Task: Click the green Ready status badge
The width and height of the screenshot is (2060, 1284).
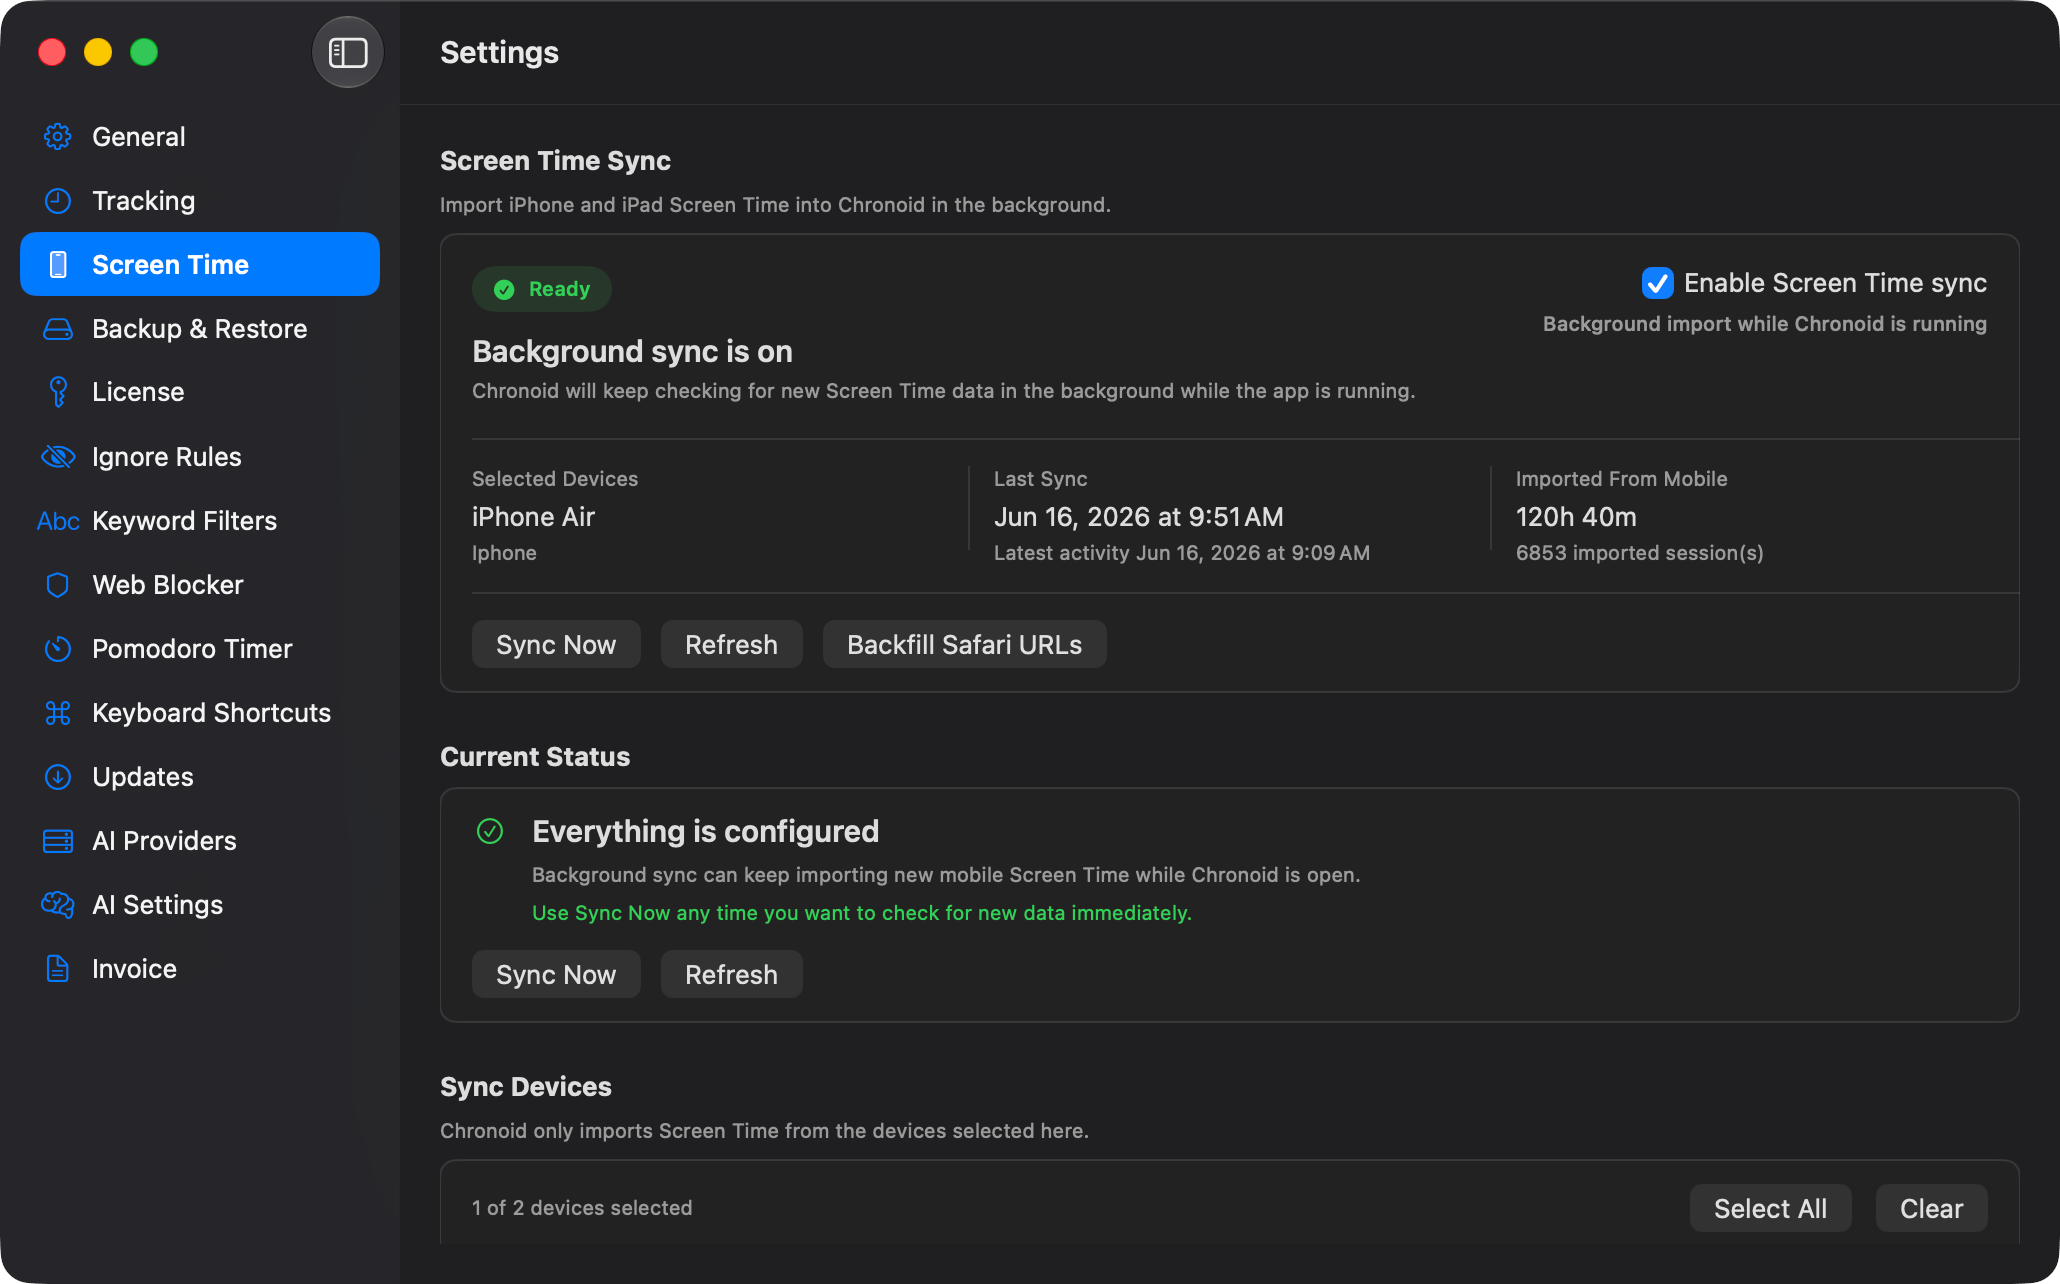Action: point(542,289)
